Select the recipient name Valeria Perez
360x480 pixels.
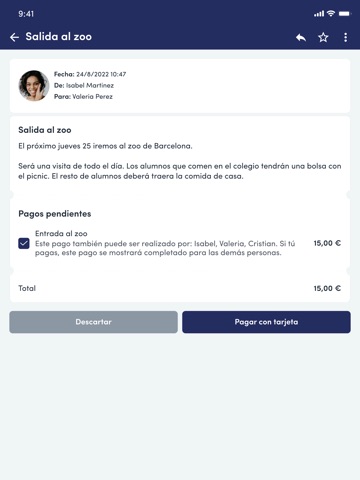tap(92, 97)
